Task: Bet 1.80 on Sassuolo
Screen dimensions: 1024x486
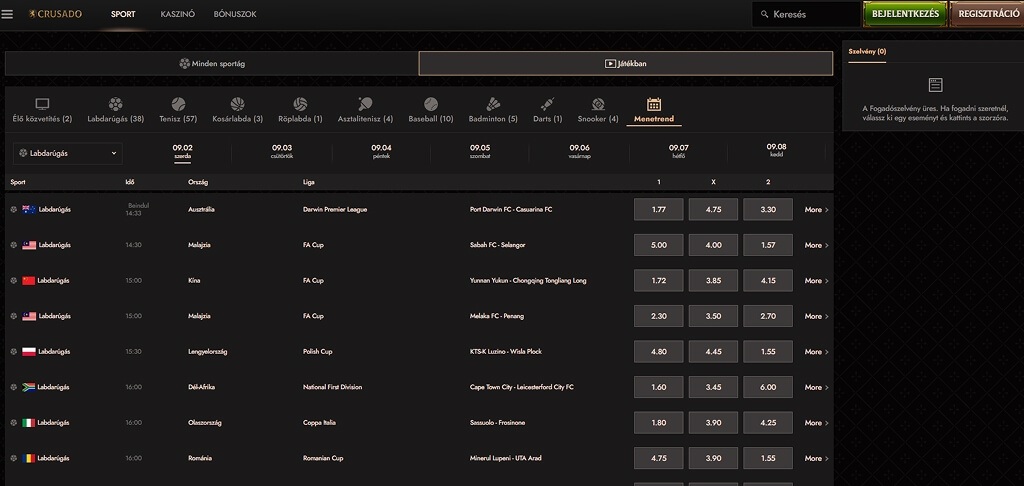Action: (x=659, y=423)
